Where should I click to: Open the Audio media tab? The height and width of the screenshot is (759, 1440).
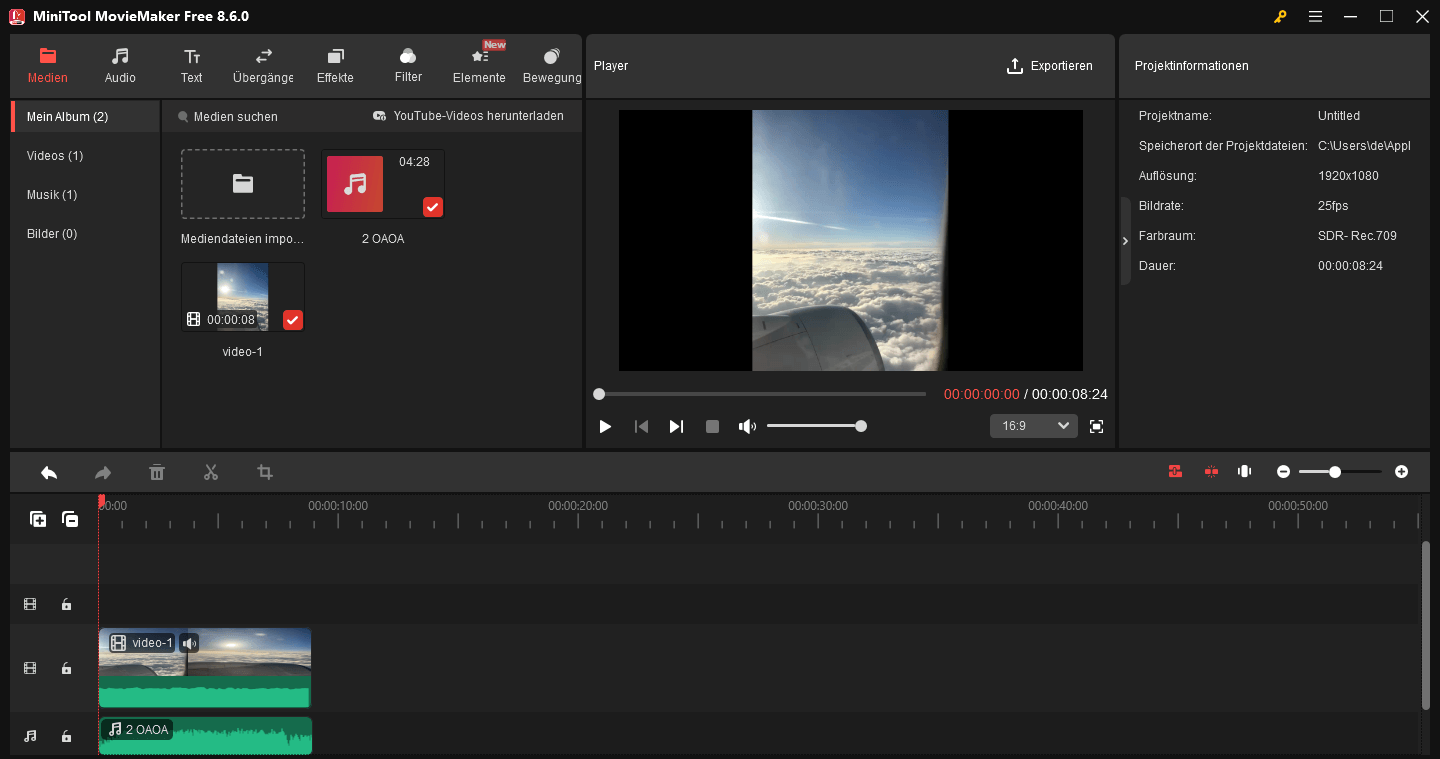pyautogui.click(x=119, y=65)
